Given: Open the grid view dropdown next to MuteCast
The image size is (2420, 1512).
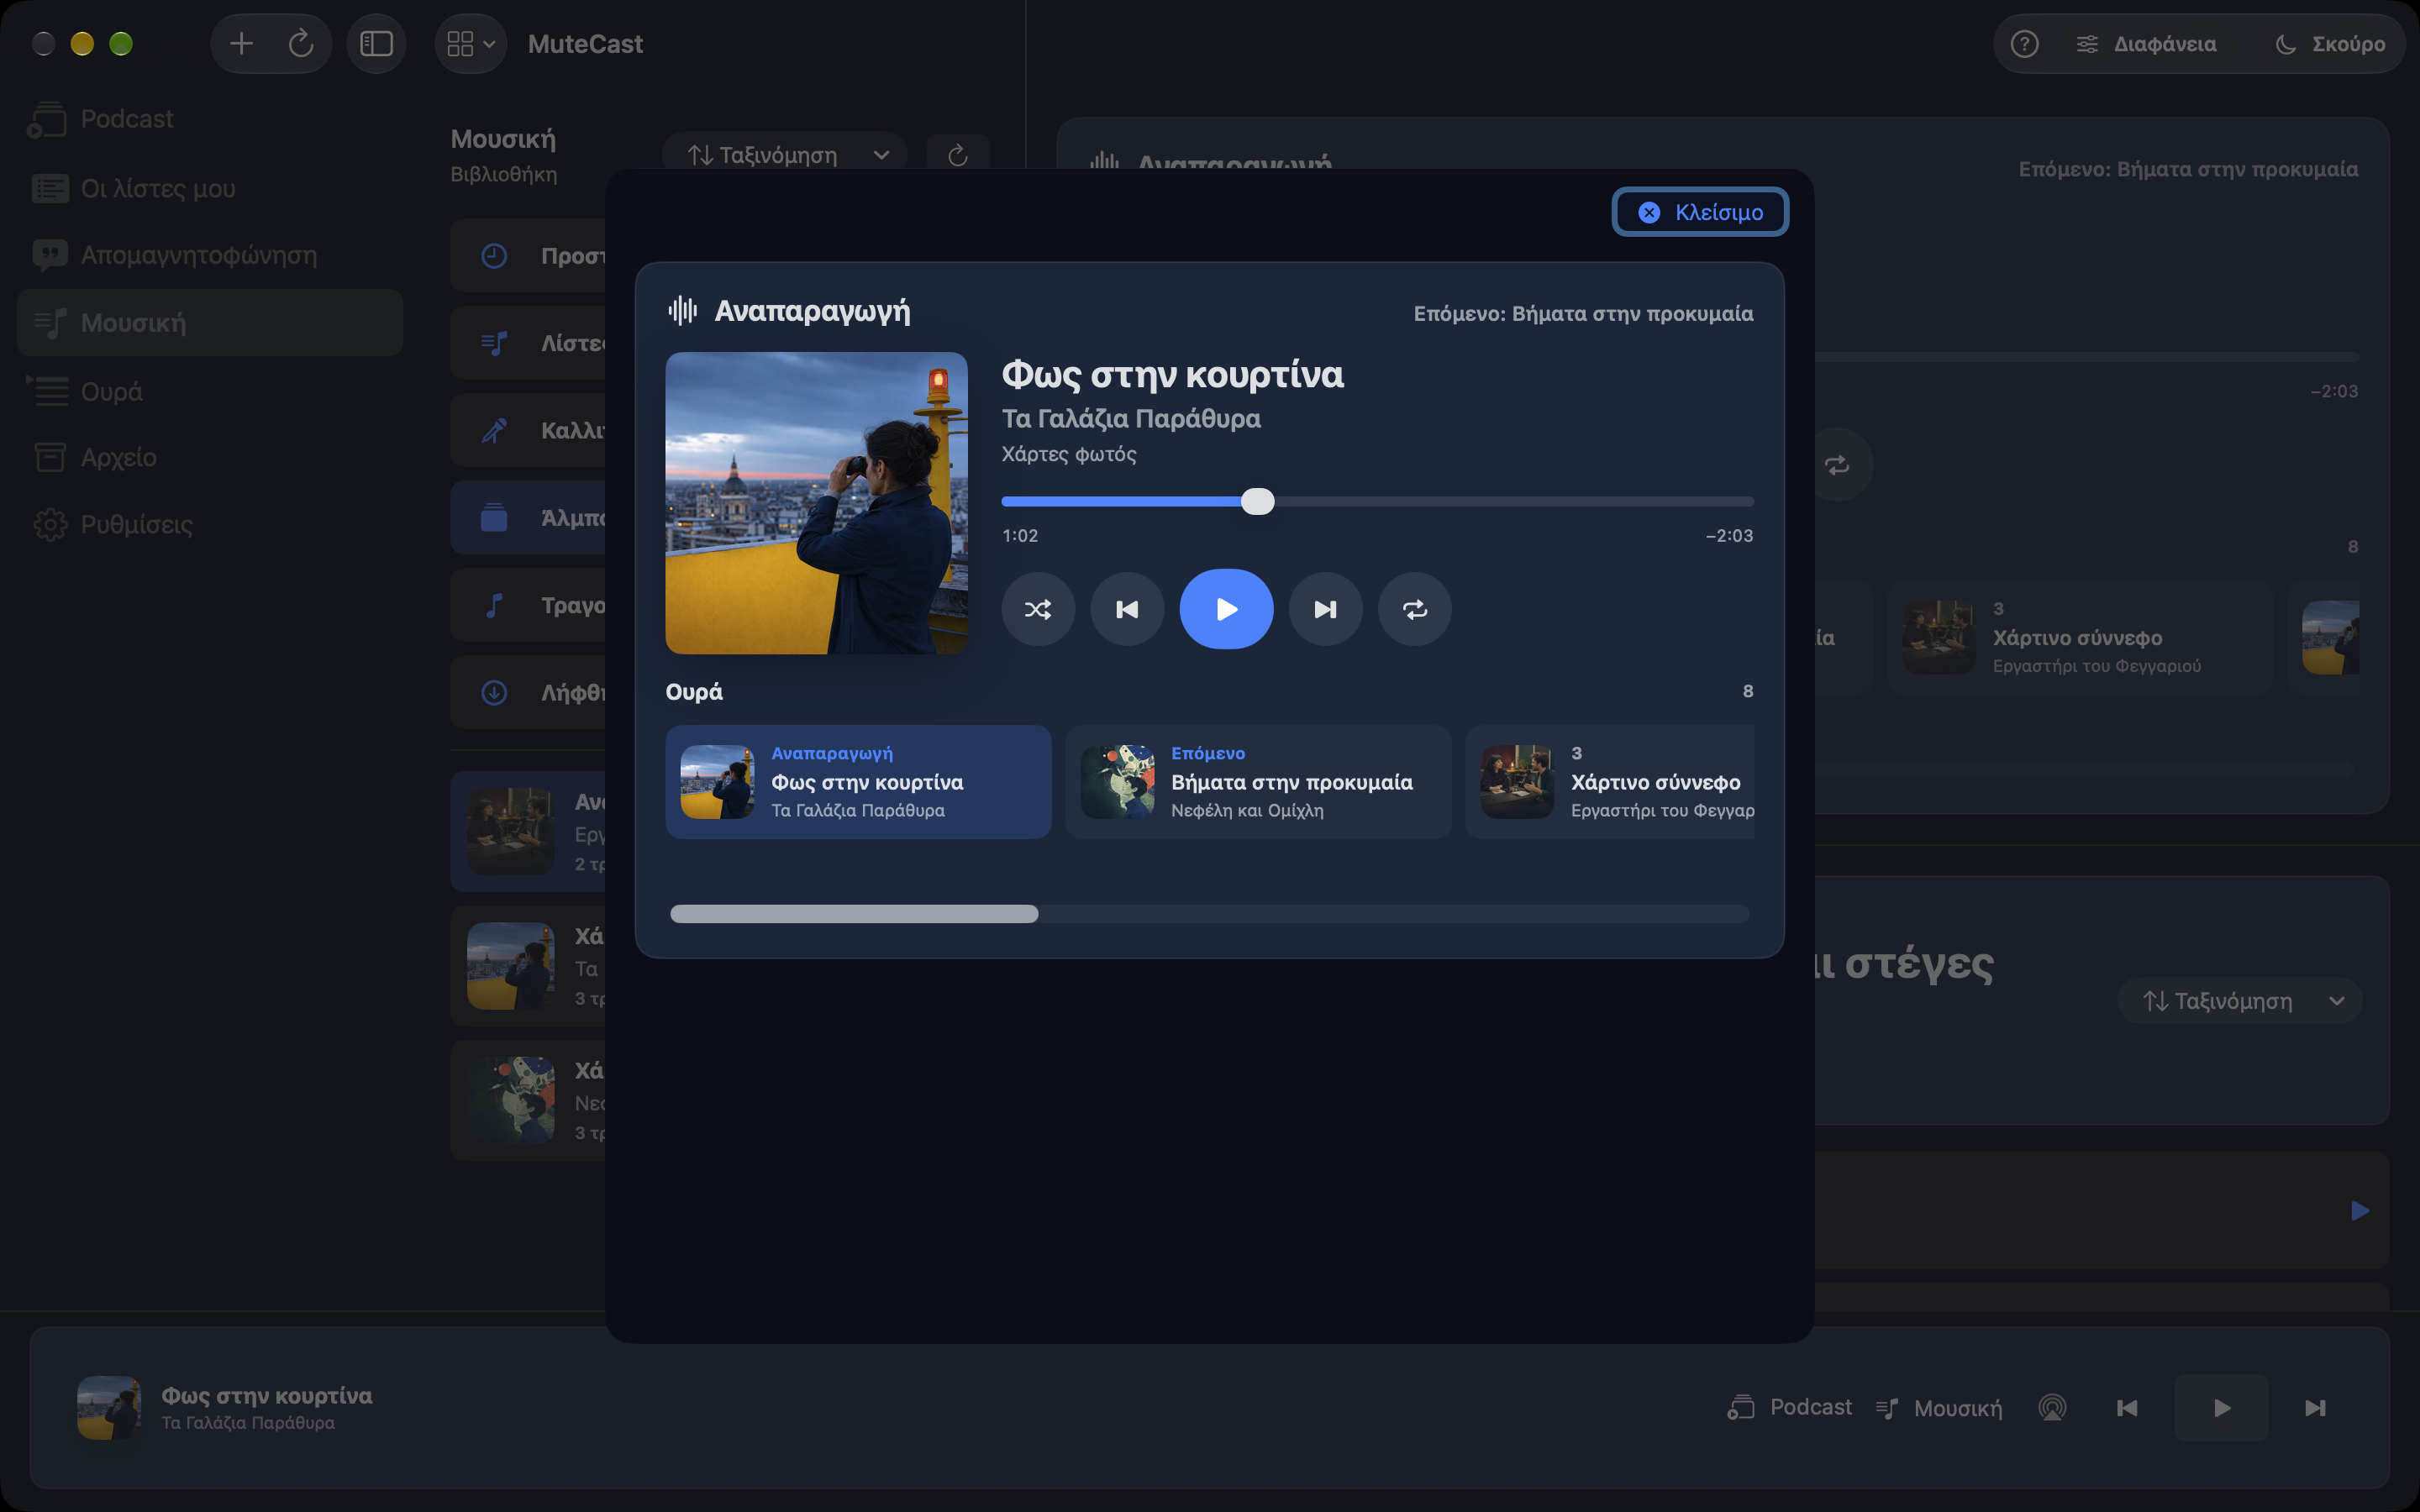Looking at the screenshot, I should coord(470,43).
